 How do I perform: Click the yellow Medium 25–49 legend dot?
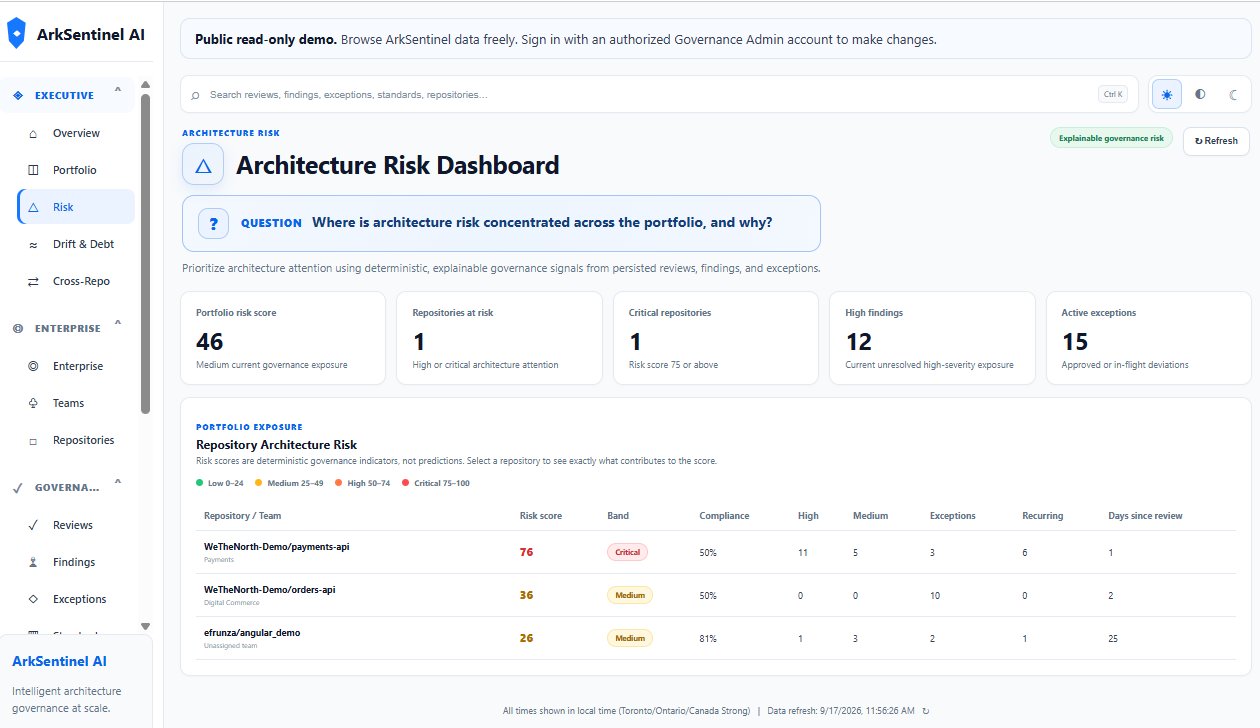pos(258,483)
